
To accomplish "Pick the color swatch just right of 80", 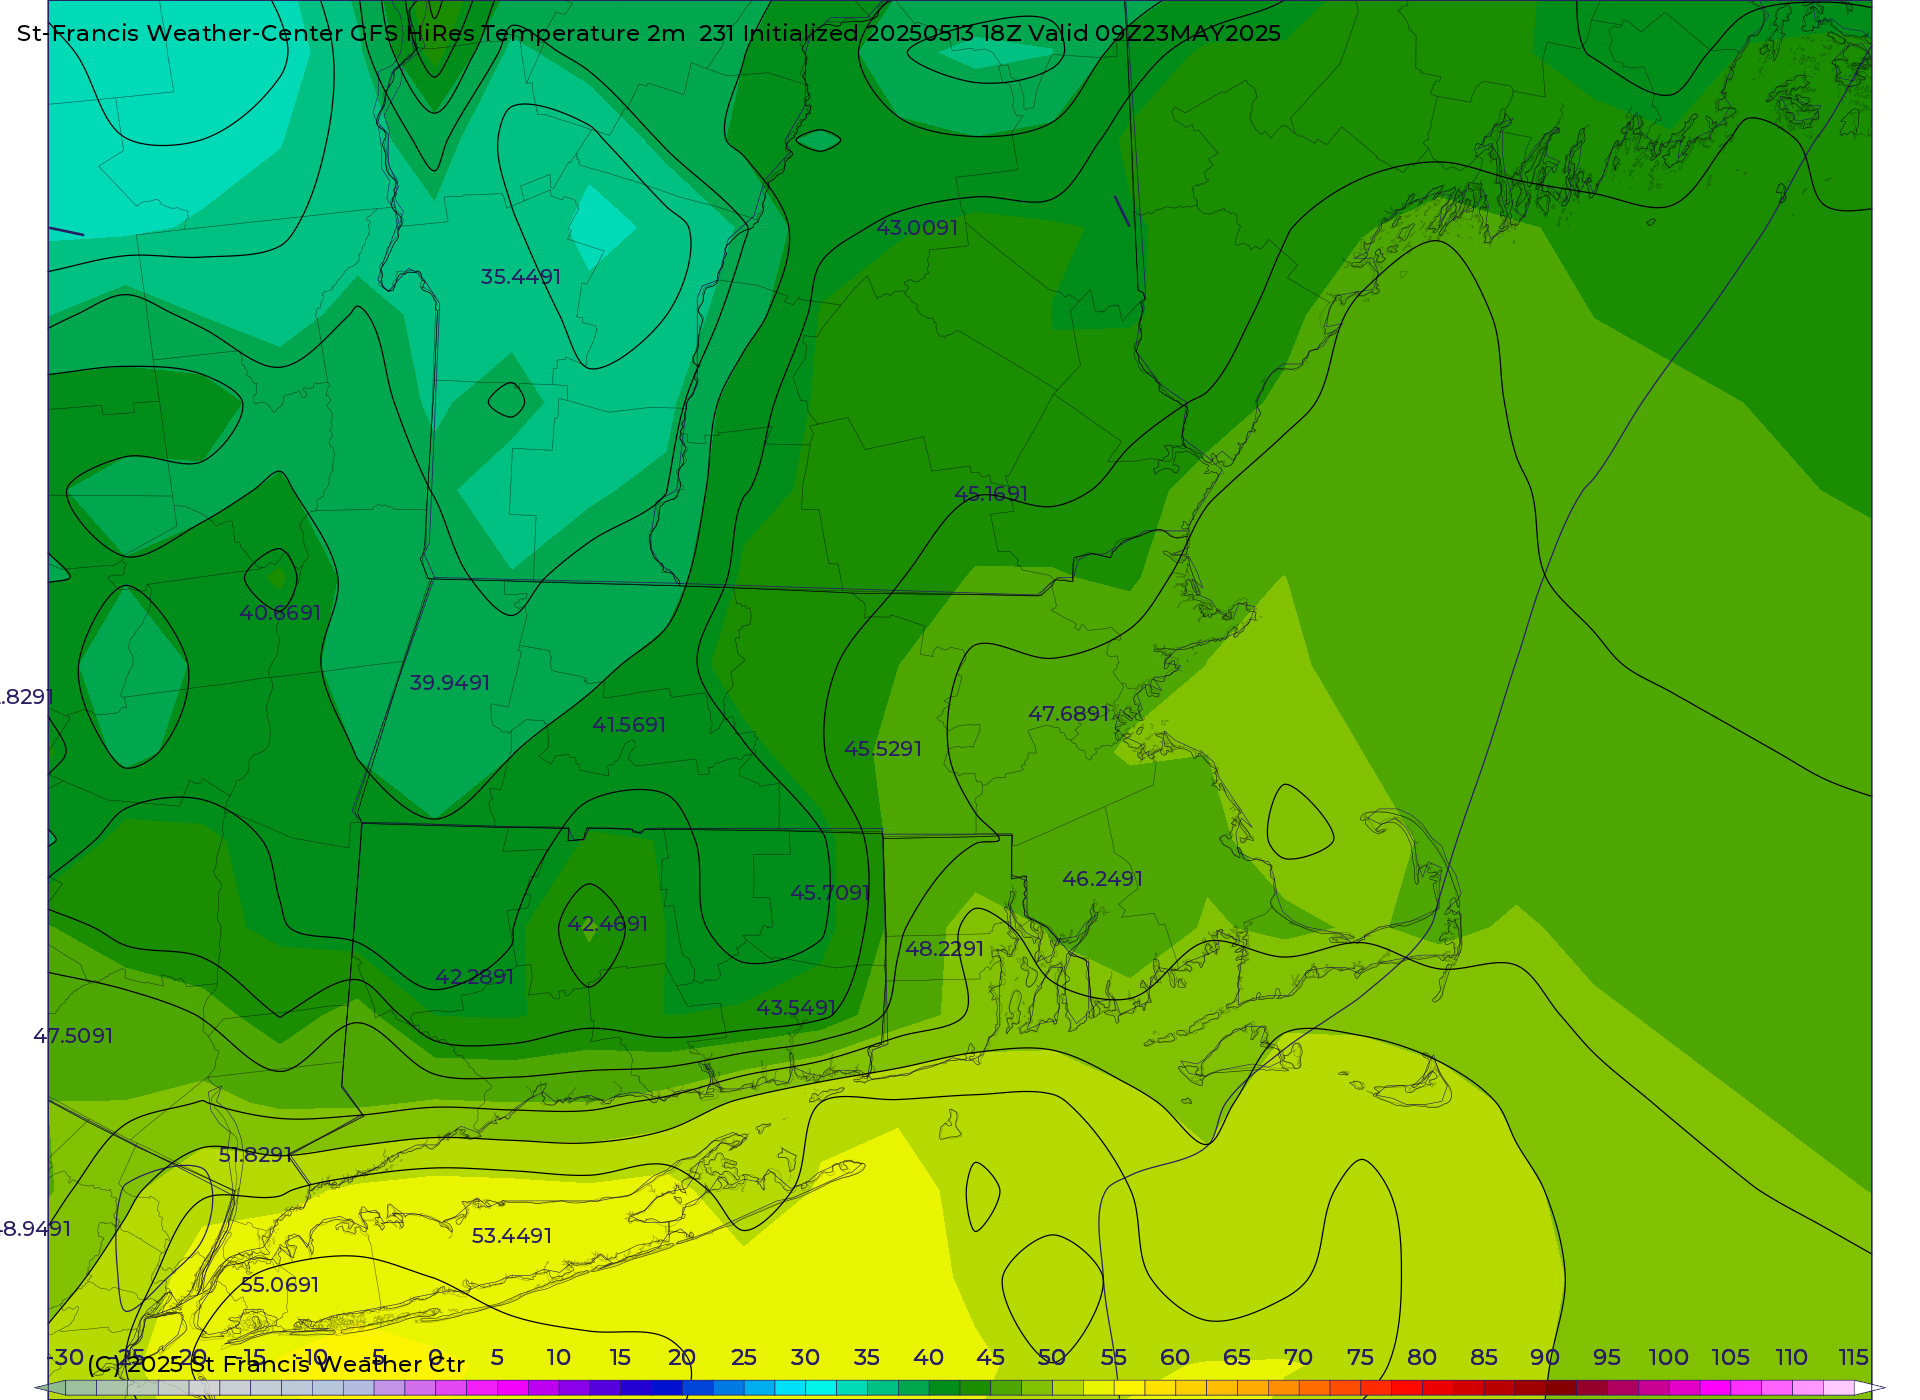I will tap(1437, 1388).
